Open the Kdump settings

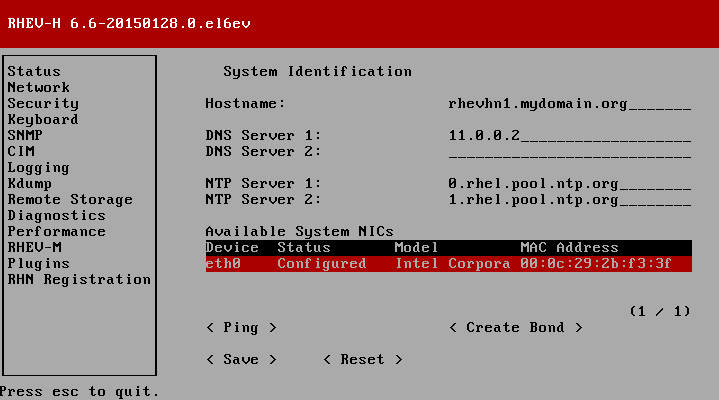point(30,183)
